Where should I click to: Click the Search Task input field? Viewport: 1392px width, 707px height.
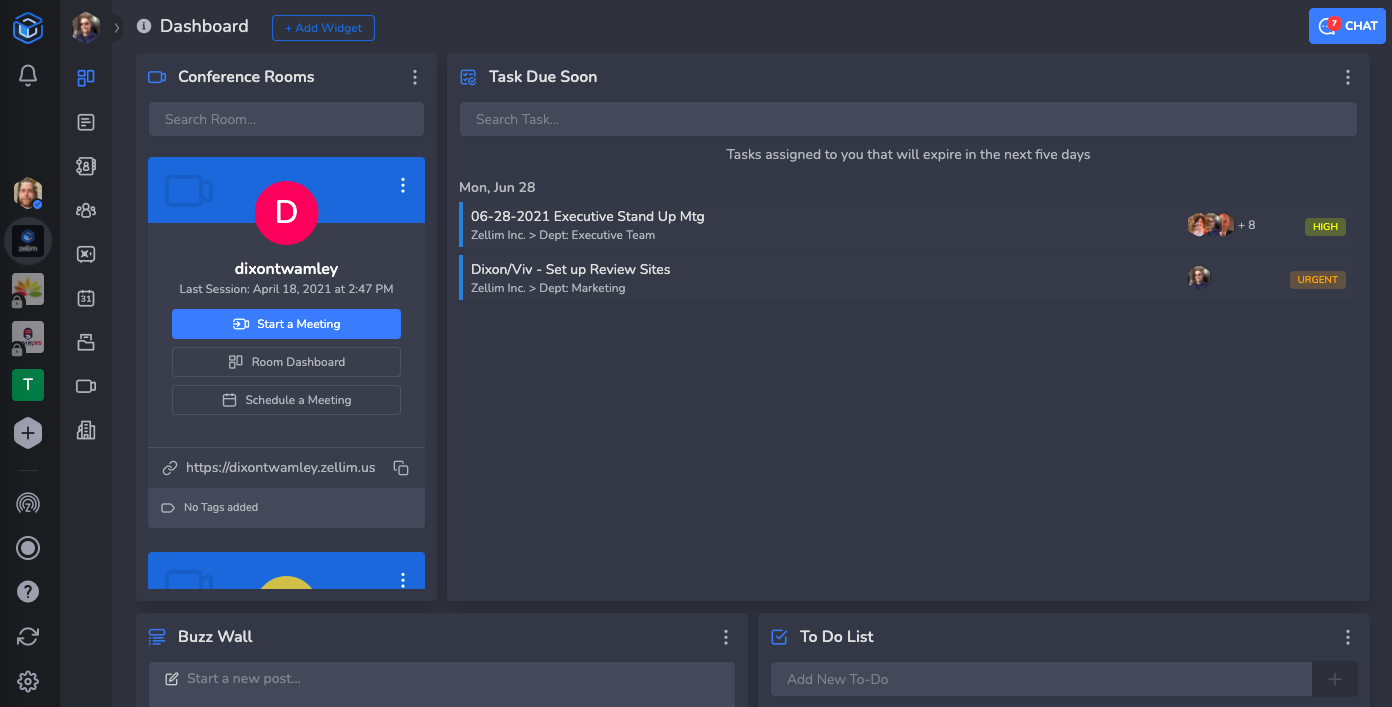tap(907, 119)
